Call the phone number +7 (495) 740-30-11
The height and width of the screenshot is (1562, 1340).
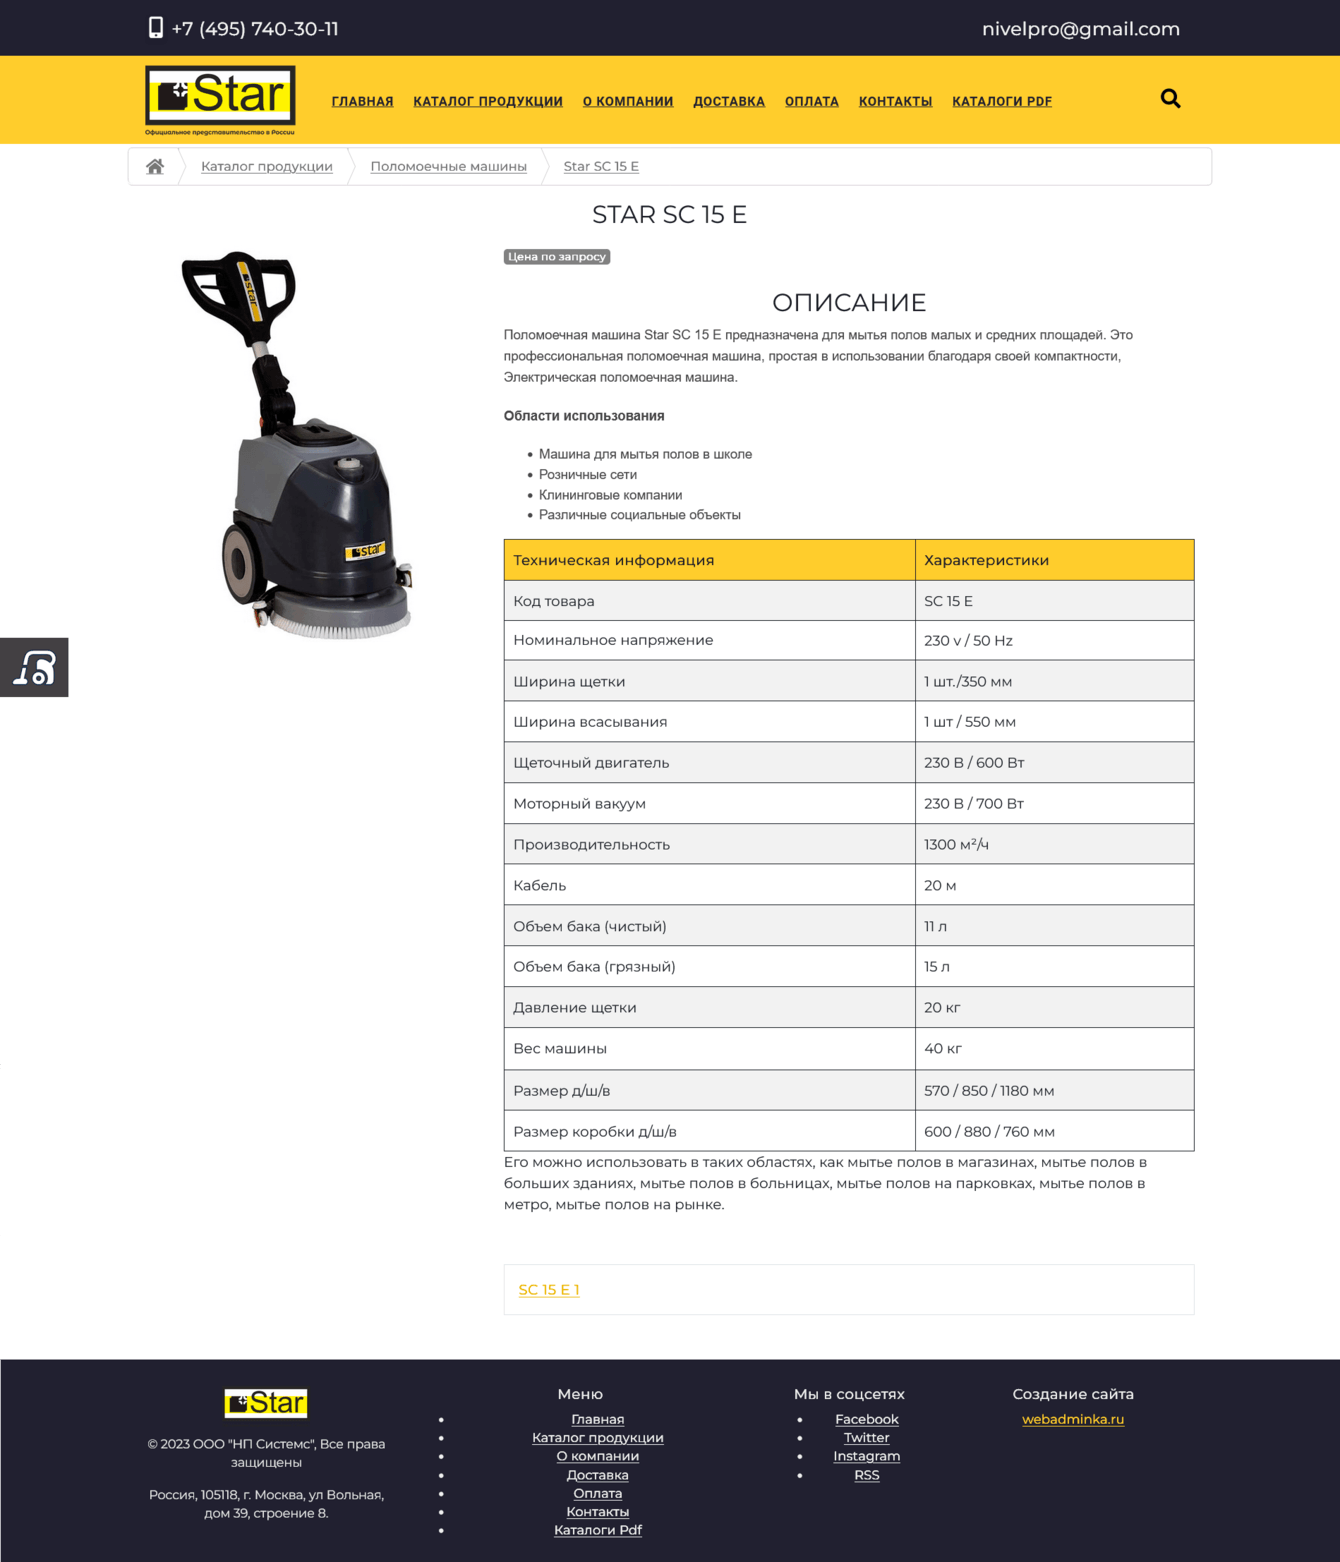pos(255,29)
